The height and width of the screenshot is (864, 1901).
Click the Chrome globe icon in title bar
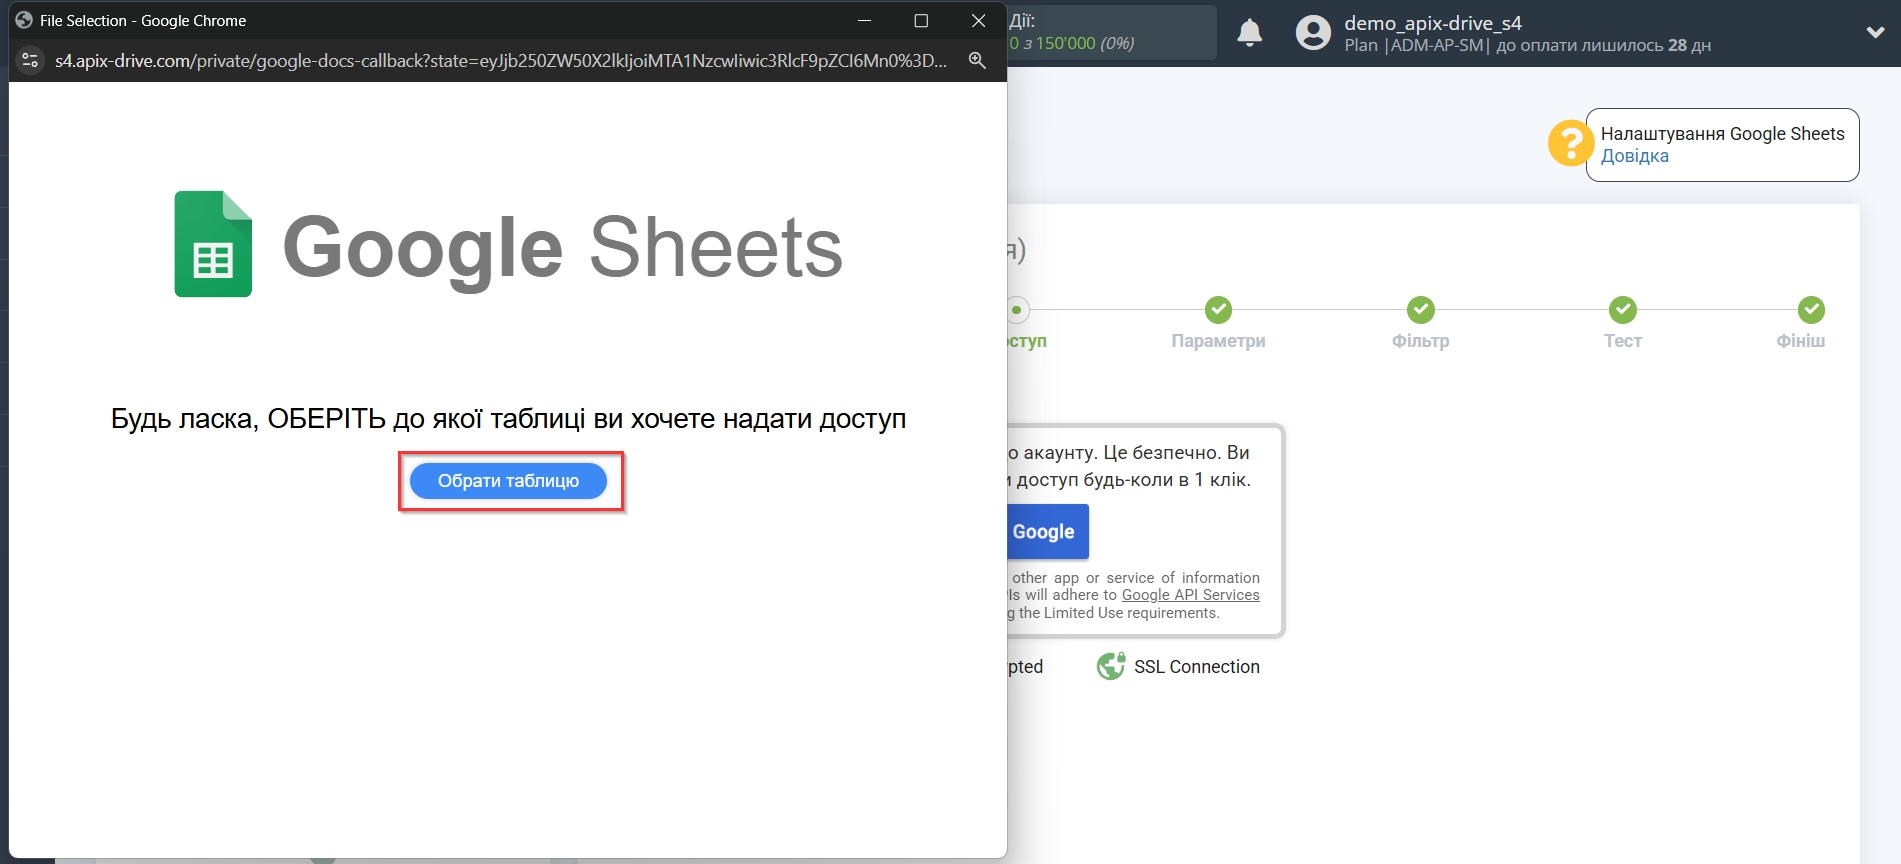[24, 20]
